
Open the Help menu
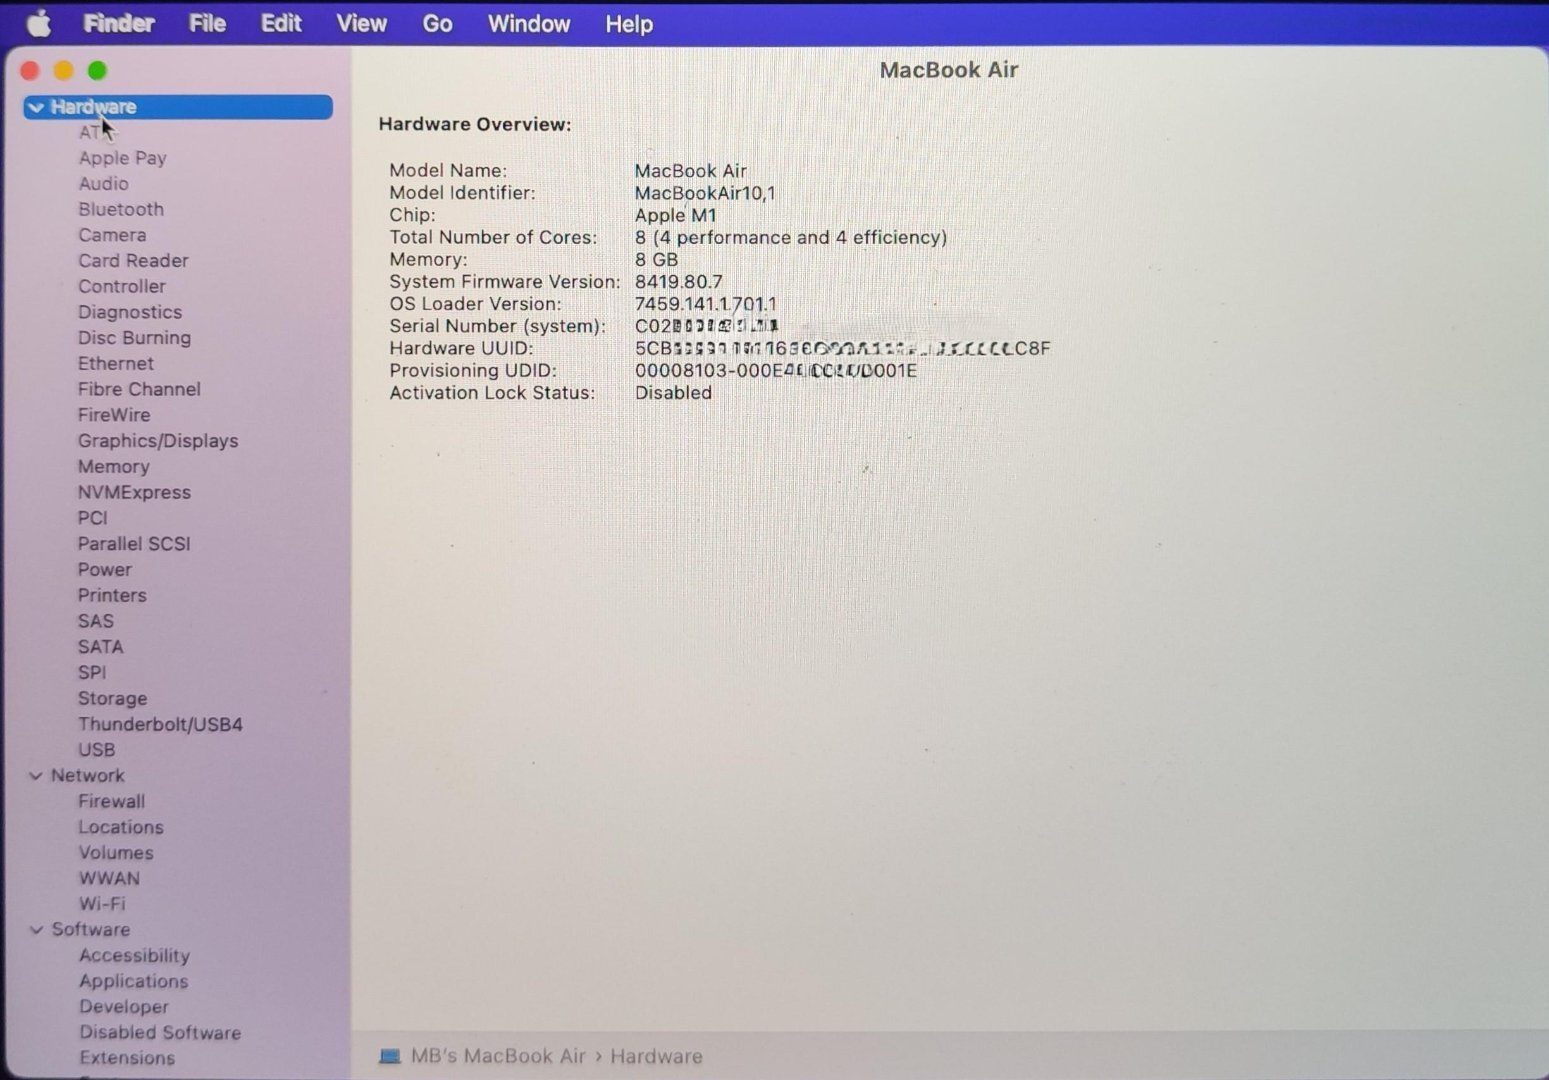coord(629,23)
